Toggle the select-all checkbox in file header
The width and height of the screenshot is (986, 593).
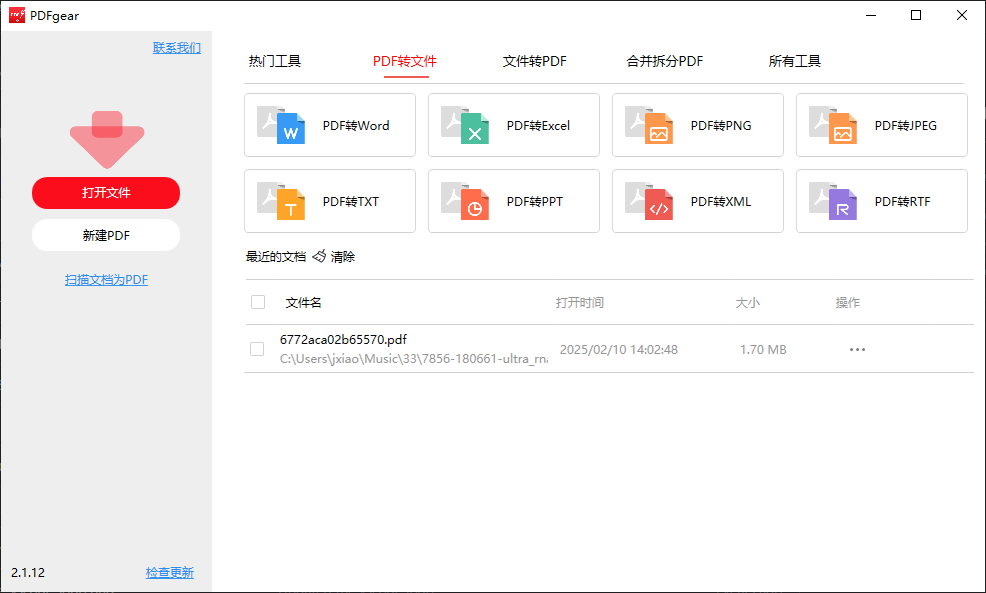(x=258, y=302)
